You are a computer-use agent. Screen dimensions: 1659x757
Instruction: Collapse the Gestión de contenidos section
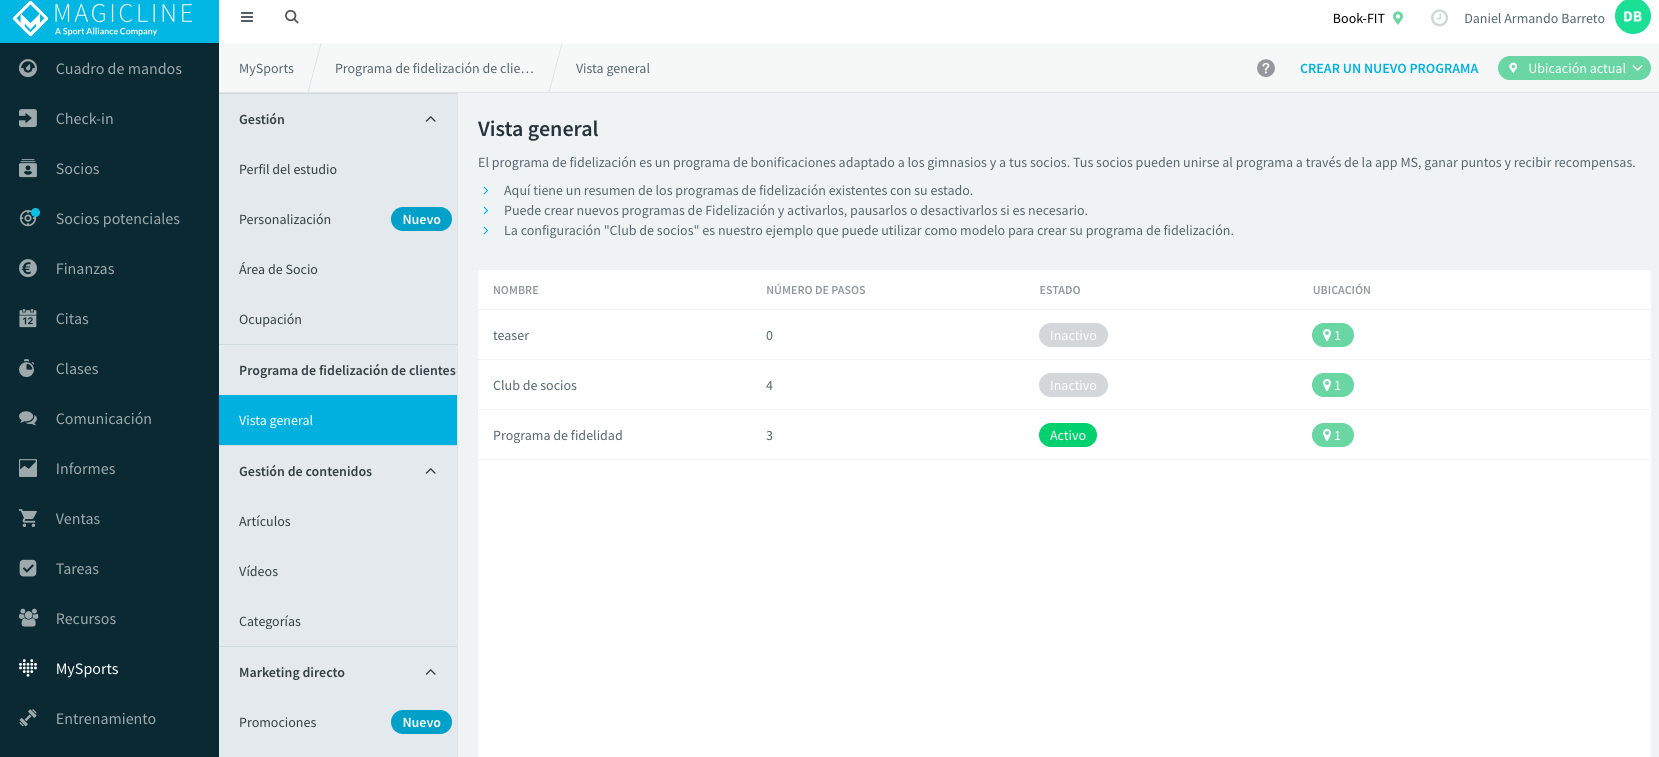pyautogui.click(x=431, y=471)
